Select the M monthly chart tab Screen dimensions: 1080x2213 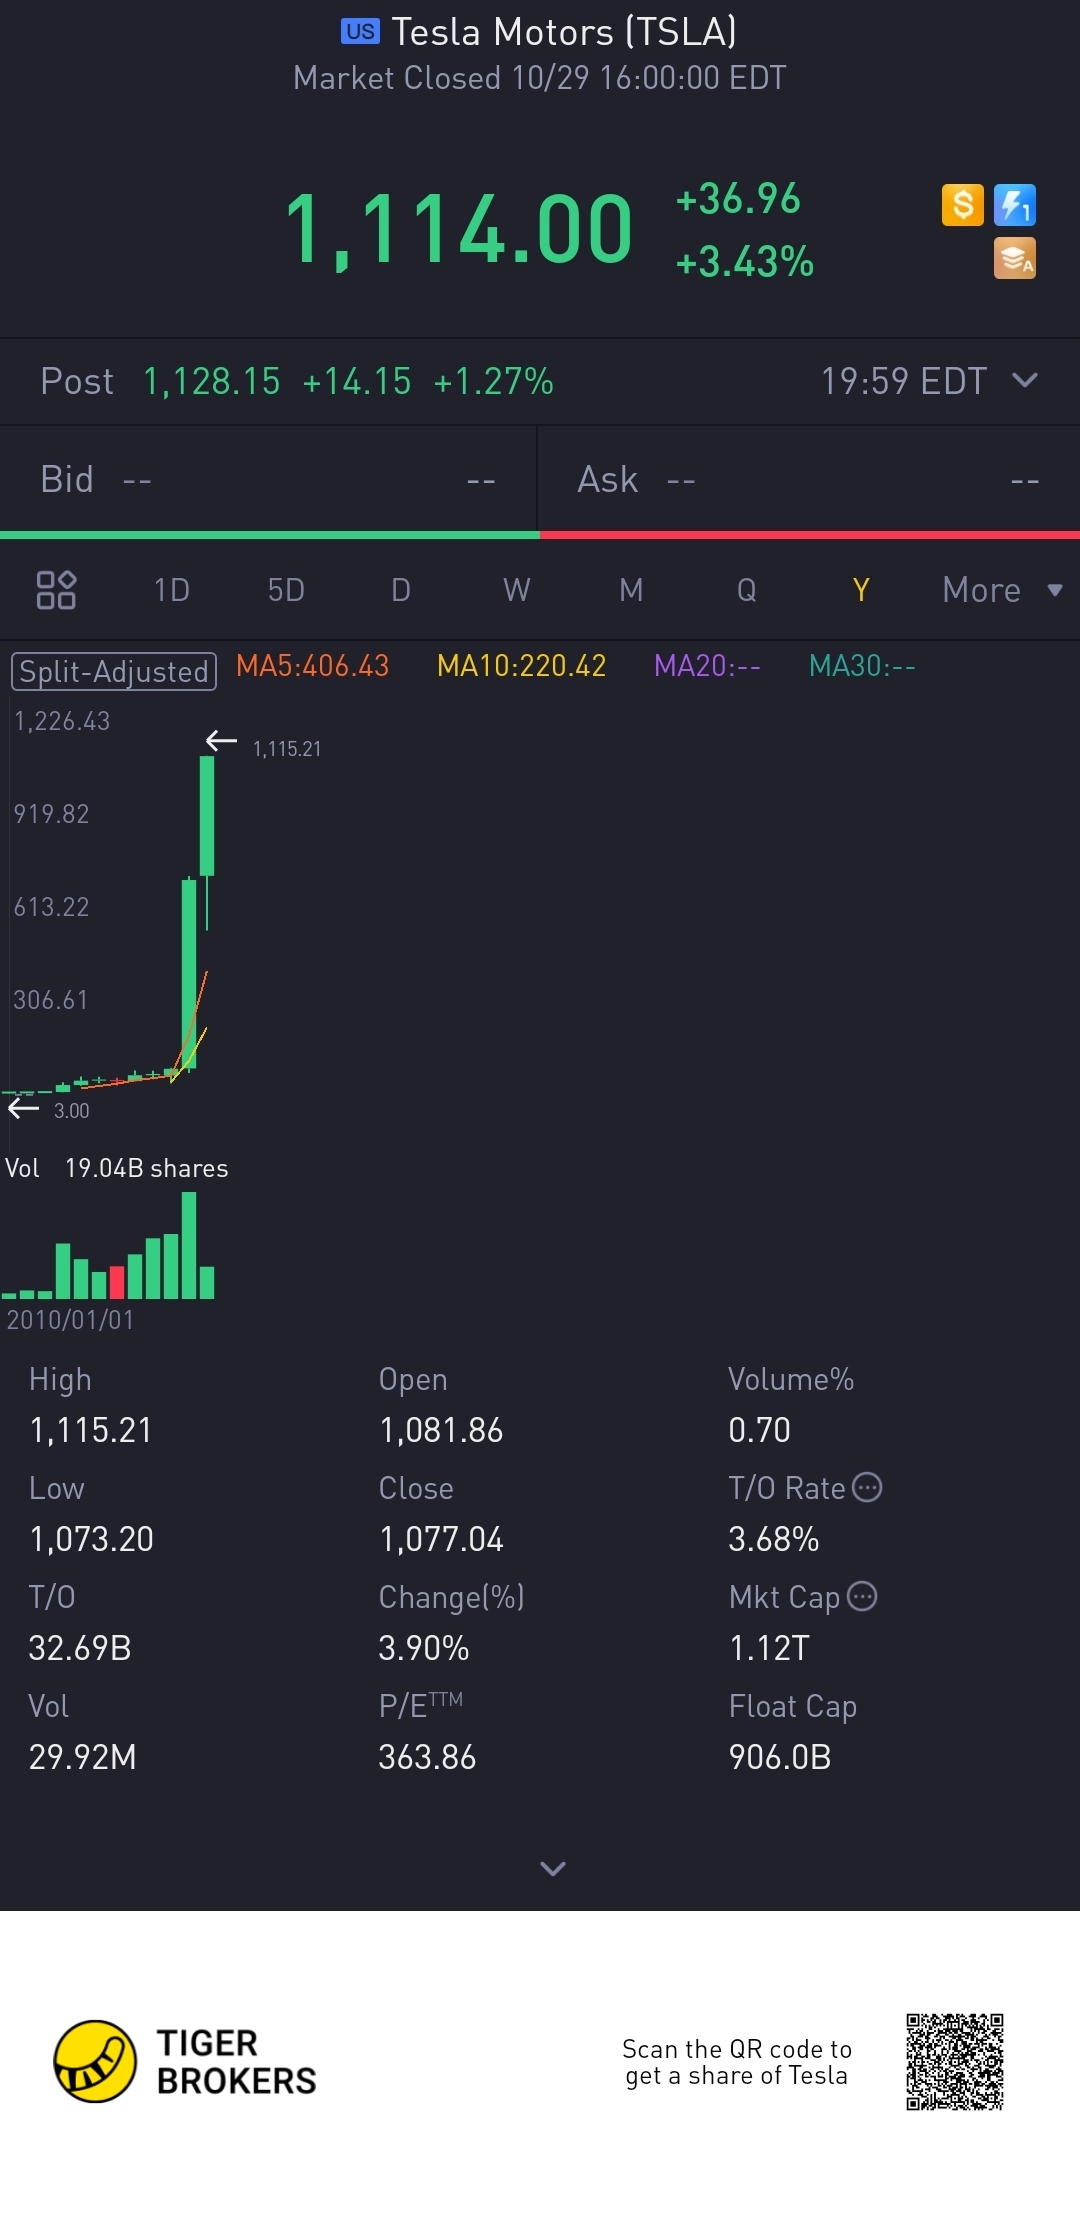coord(631,590)
